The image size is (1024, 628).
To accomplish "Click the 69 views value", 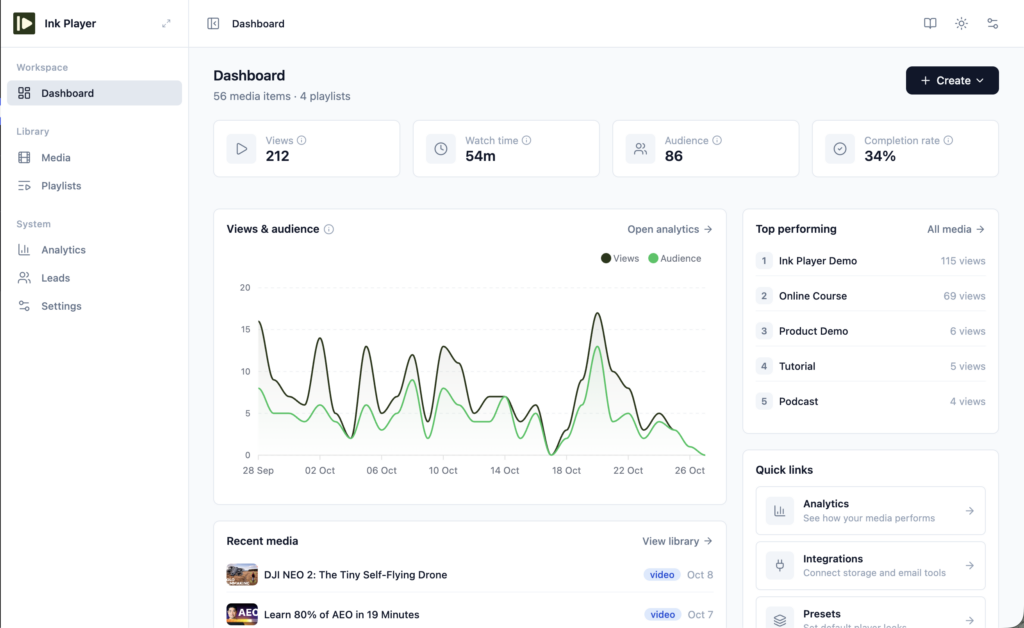I will pyautogui.click(x=965, y=296).
